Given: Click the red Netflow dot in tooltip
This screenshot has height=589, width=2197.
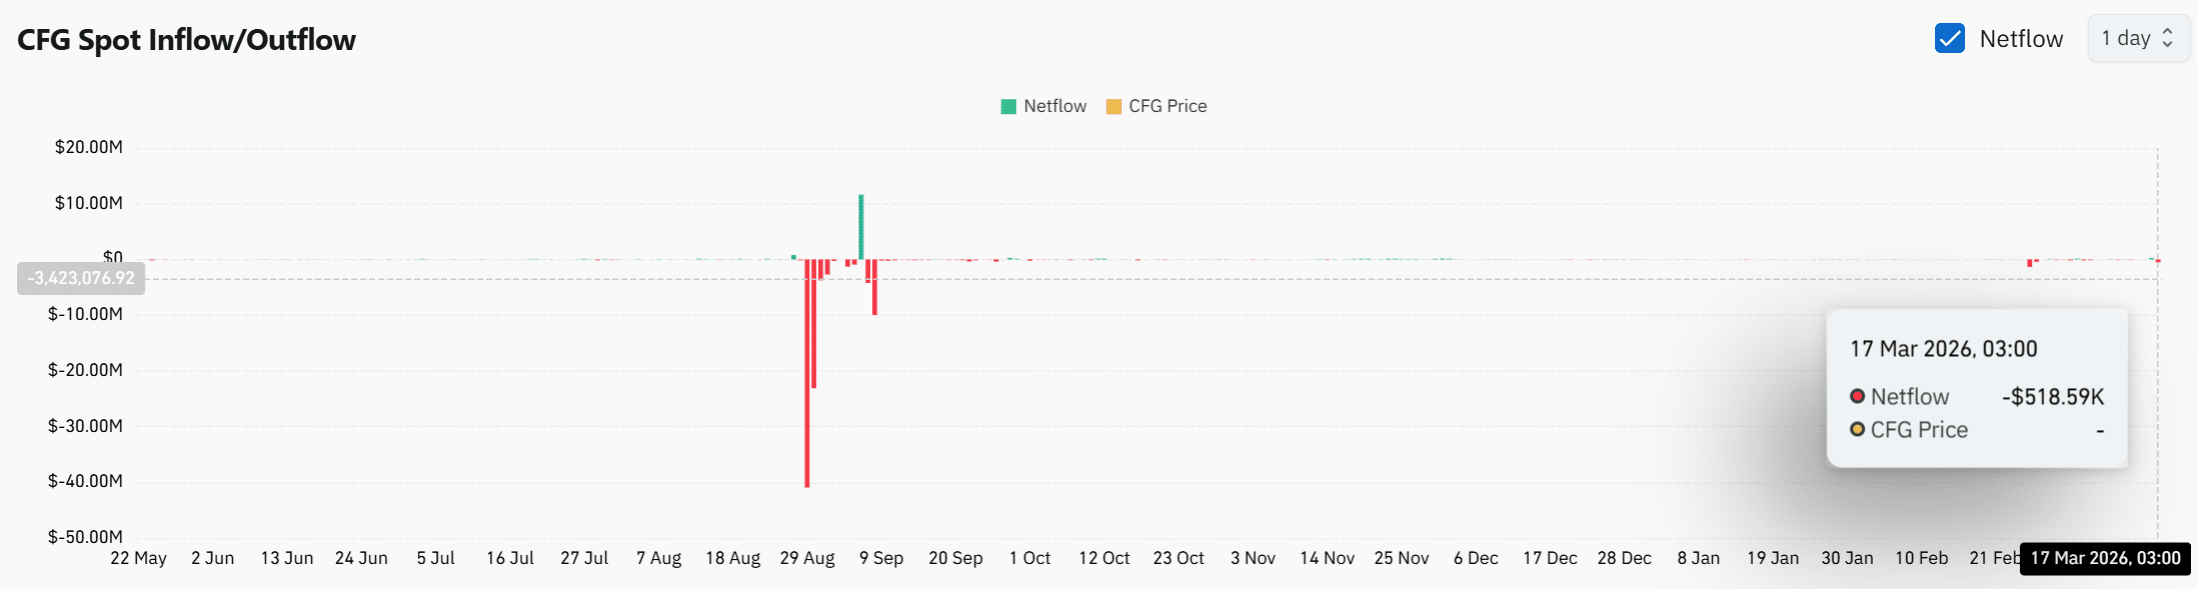Looking at the screenshot, I should 1857,396.
